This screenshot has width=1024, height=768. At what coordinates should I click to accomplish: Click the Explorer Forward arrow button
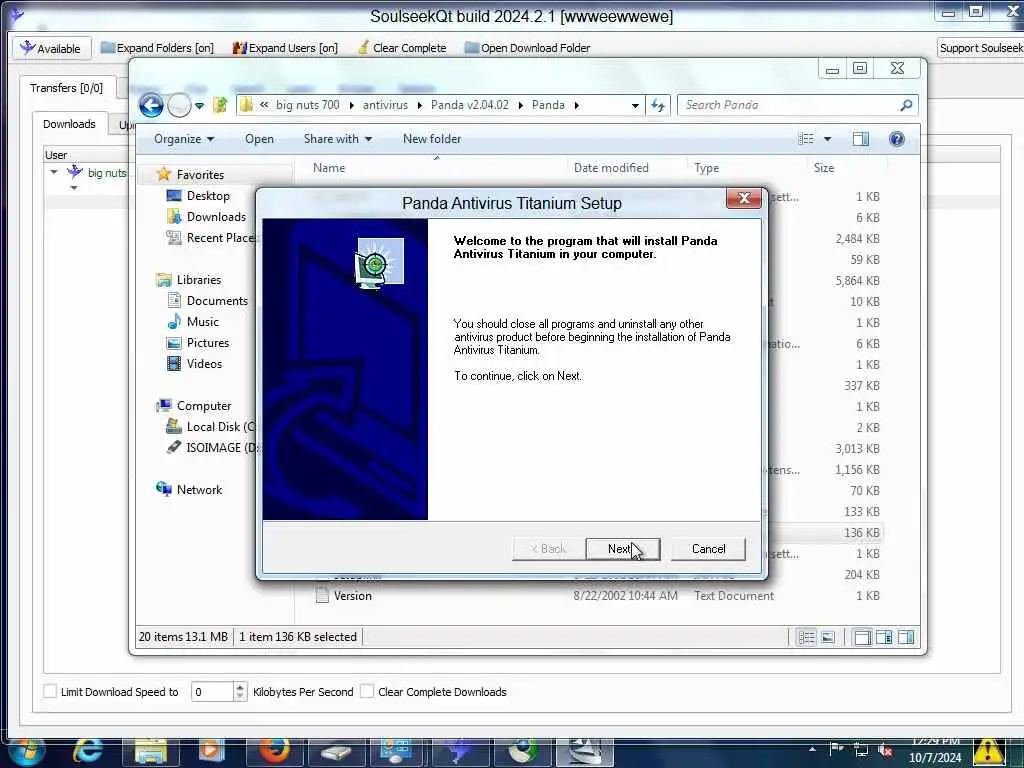179,104
